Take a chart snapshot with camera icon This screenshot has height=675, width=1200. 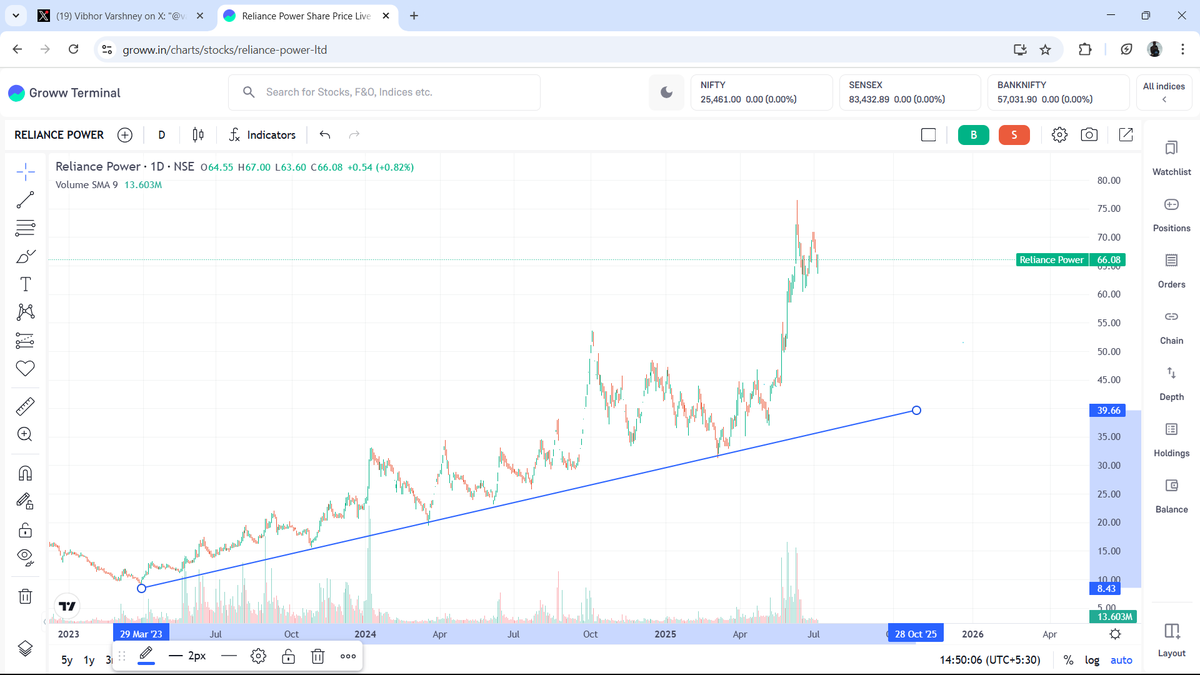click(x=1089, y=135)
